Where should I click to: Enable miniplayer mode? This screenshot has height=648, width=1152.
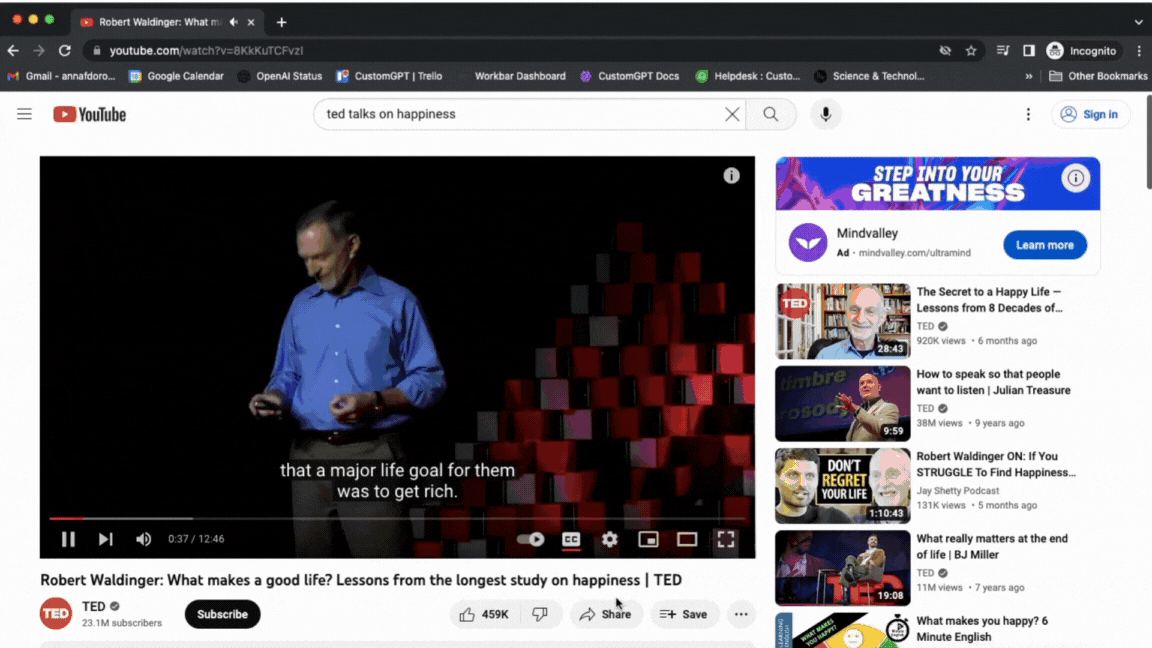648,539
